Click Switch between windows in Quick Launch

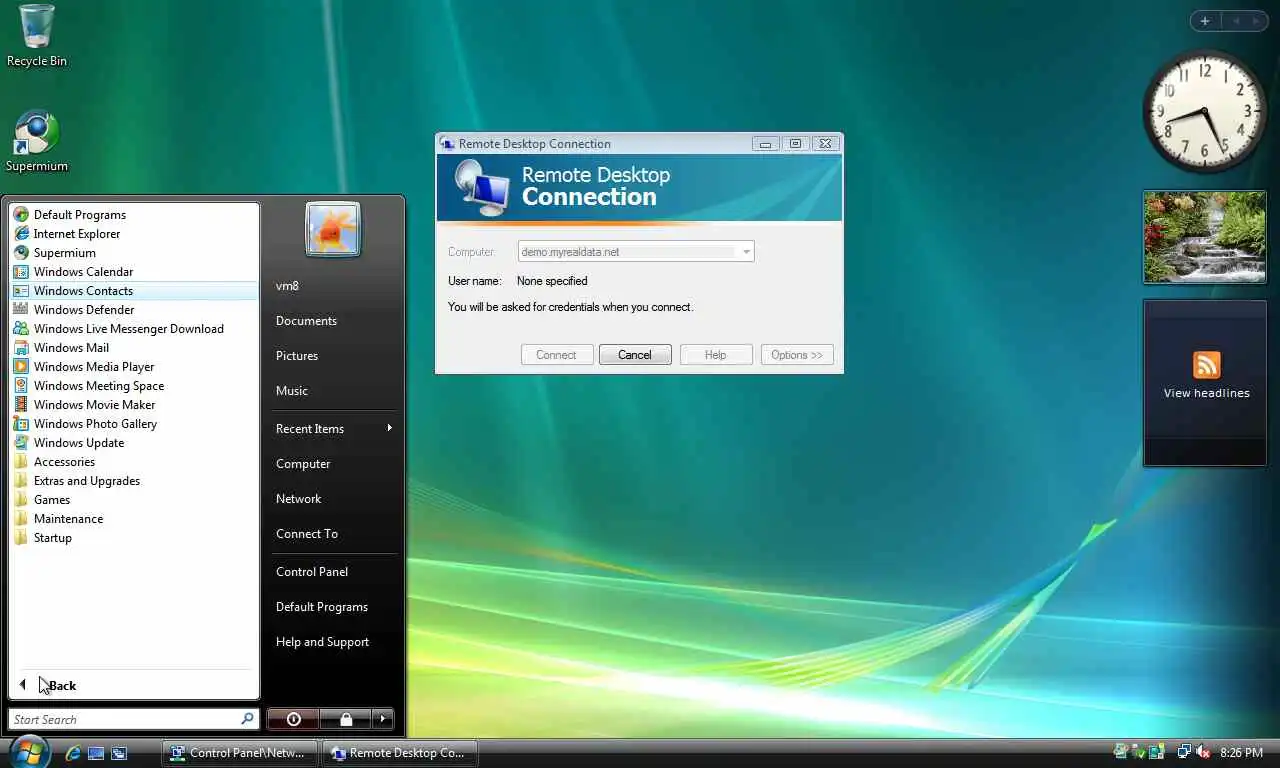pyautogui.click(x=119, y=753)
